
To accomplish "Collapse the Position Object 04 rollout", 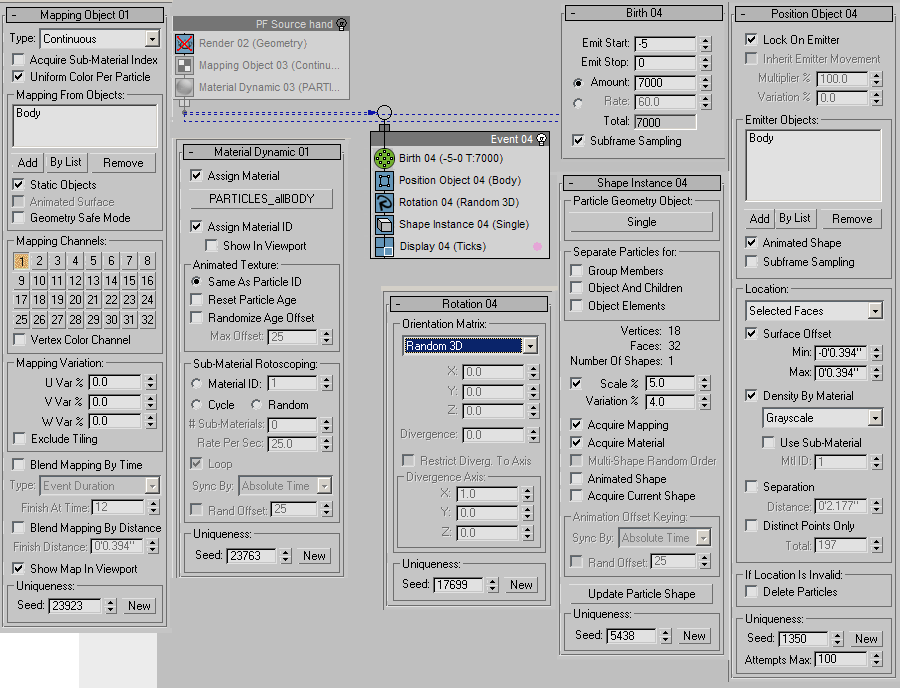I will 743,14.
